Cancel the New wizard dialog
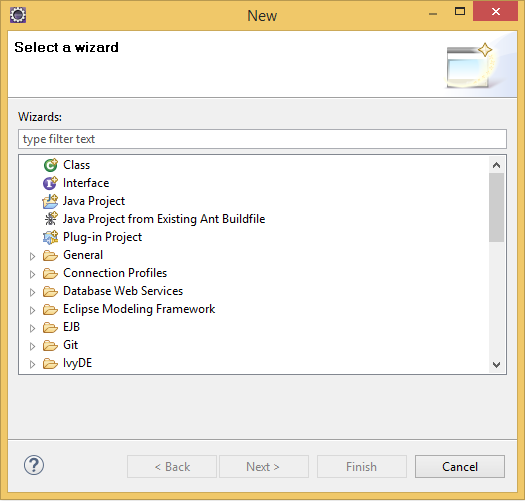The height and width of the screenshot is (501, 525). pos(460,467)
